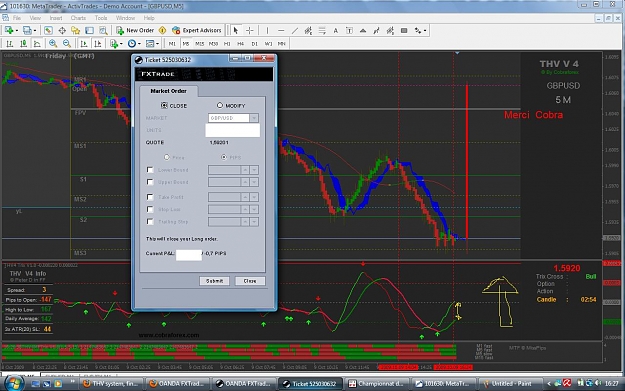Open the Strategy Tester magnifier icon
The width and height of the screenshot is (625, 391).
pyautogui.click(x=103, y=30)
